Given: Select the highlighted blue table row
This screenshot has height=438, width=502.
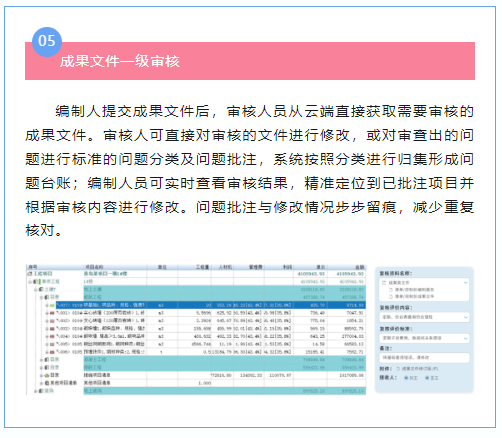Looking at the screenshot, I should point(211,305).
